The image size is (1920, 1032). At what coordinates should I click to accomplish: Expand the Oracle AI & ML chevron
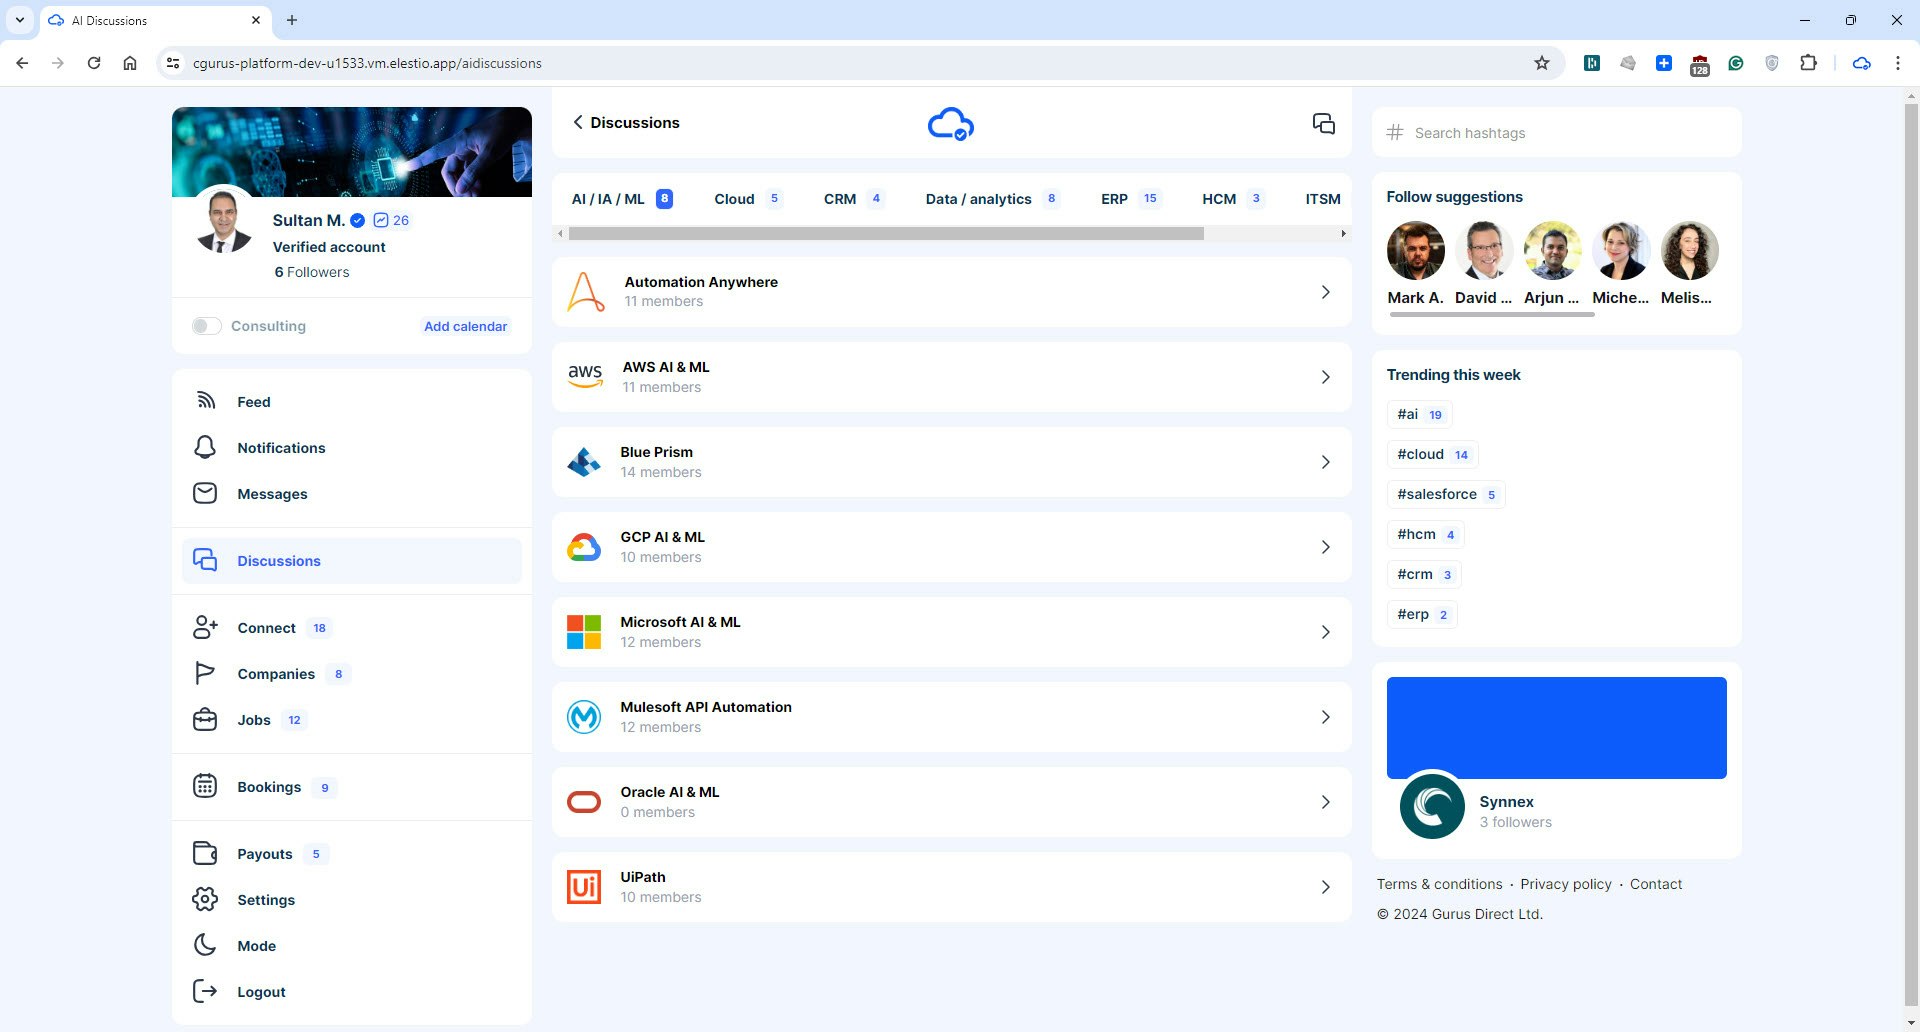(x=1326, y=802)
